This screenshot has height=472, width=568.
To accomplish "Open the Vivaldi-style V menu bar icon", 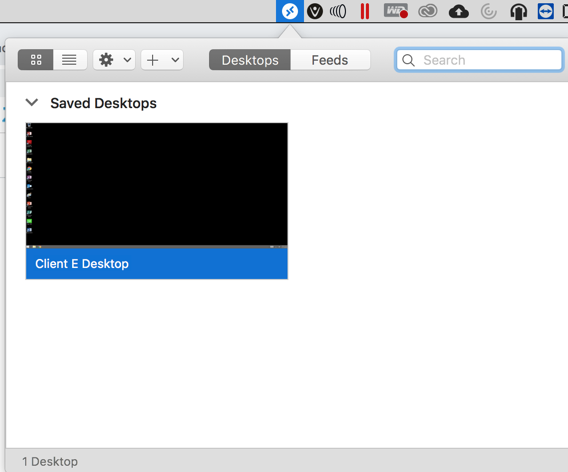I will (x=315, y=11).
